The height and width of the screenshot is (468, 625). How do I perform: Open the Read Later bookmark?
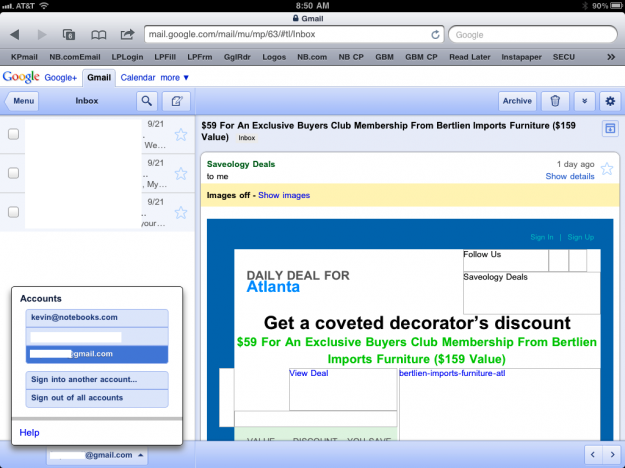[470, 57]
